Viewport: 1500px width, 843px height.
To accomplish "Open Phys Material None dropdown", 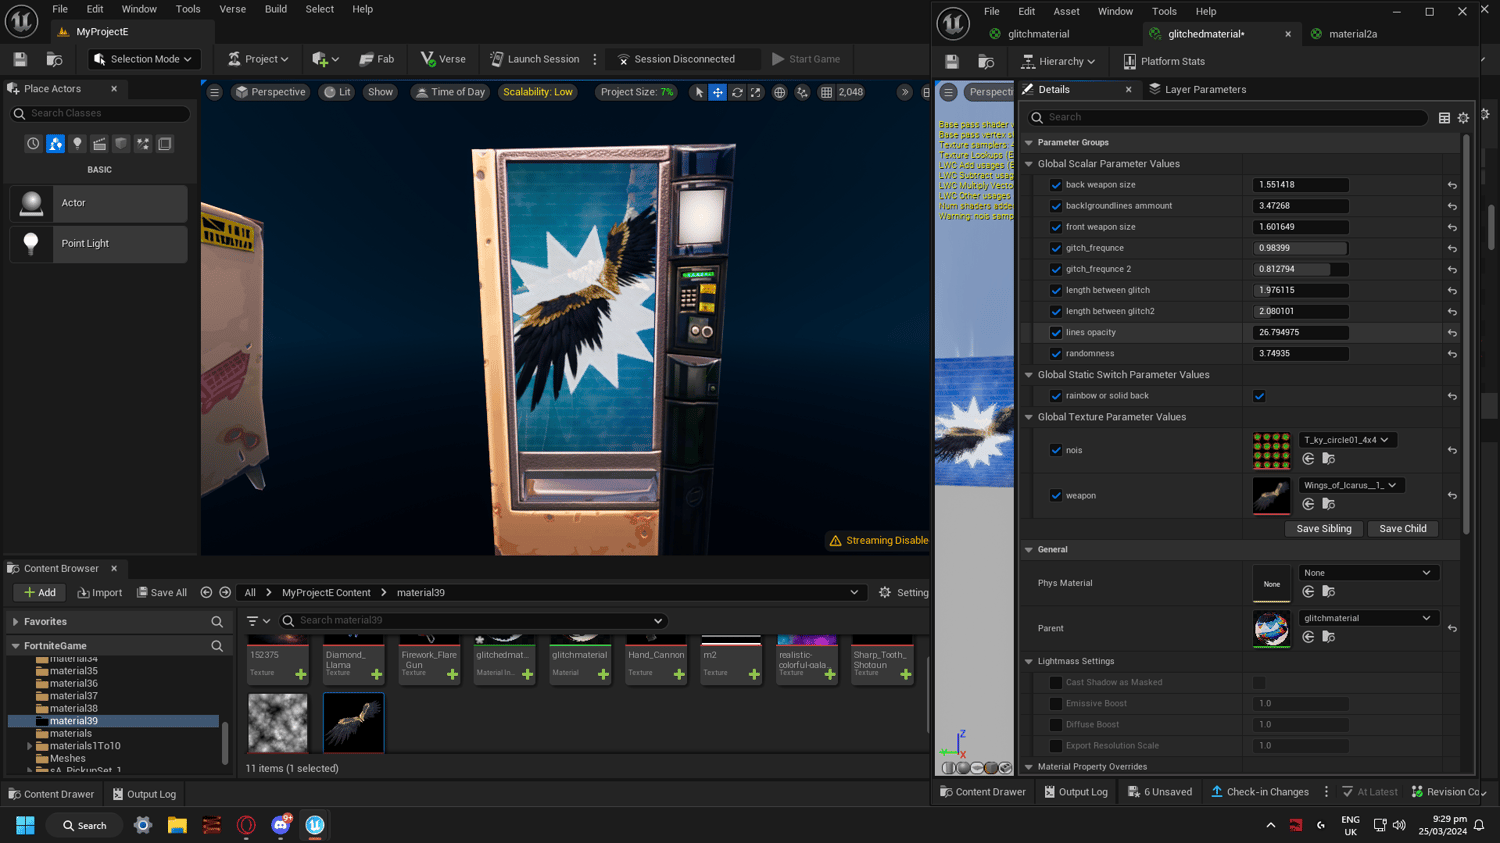I will [x=1367, y=573].
